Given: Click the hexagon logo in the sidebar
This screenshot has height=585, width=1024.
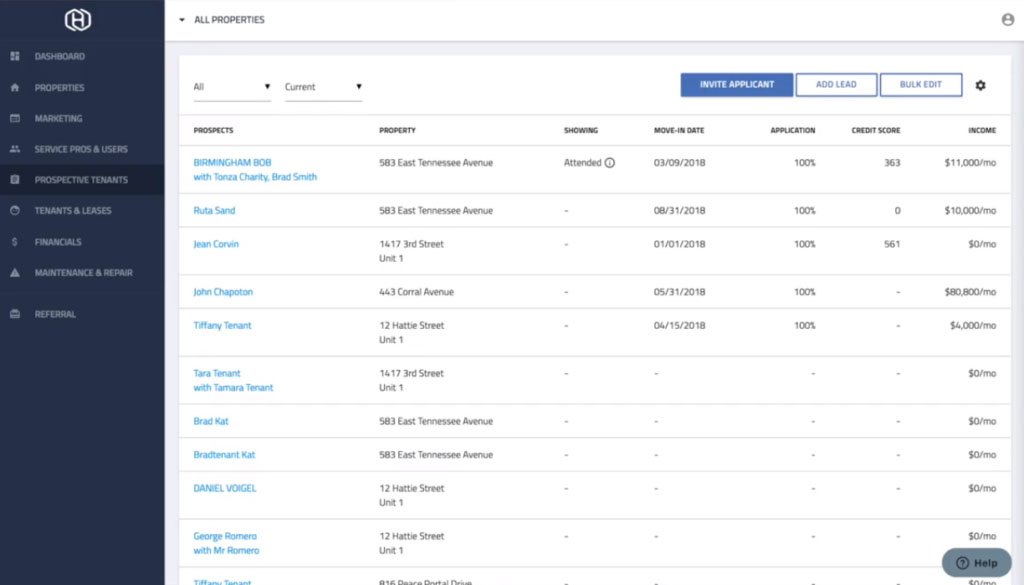Looking at the screenshot, I should coord(78,20).
